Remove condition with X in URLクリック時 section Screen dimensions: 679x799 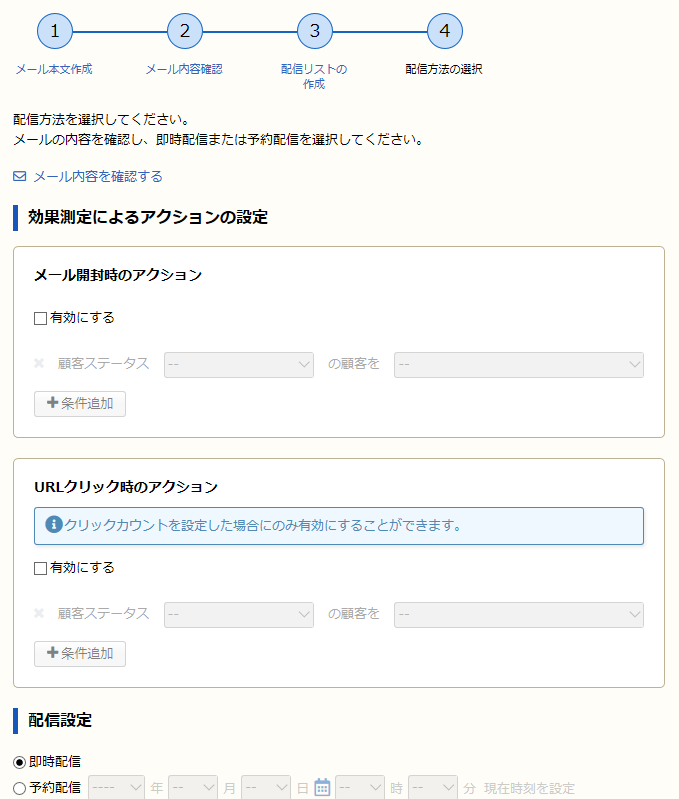tap(39, 613)
